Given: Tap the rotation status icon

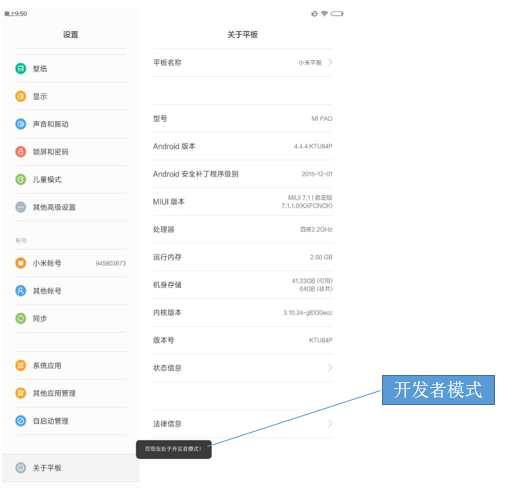Looking at the screenshot, I should coord(314,14).
